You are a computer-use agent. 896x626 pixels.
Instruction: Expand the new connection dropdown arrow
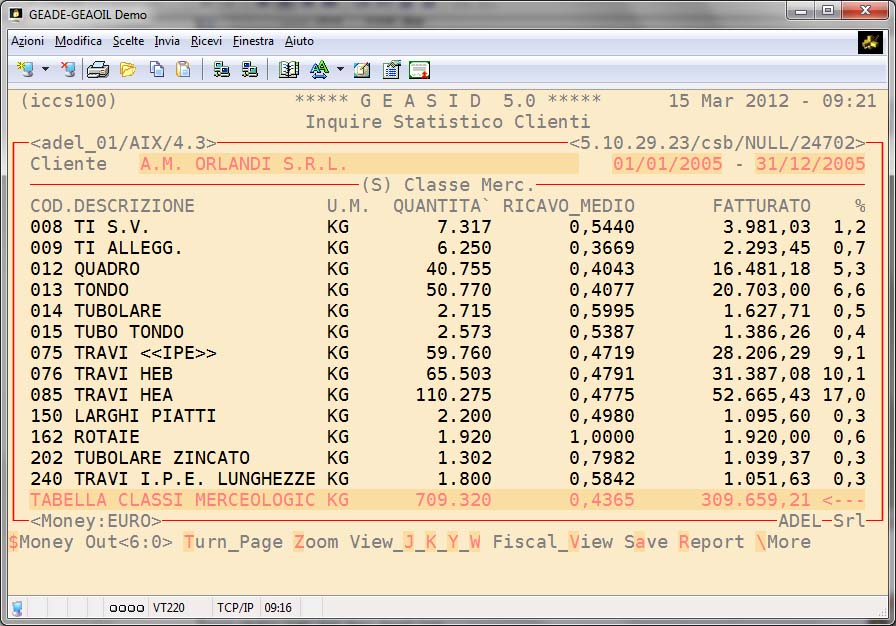pos(46,70)
